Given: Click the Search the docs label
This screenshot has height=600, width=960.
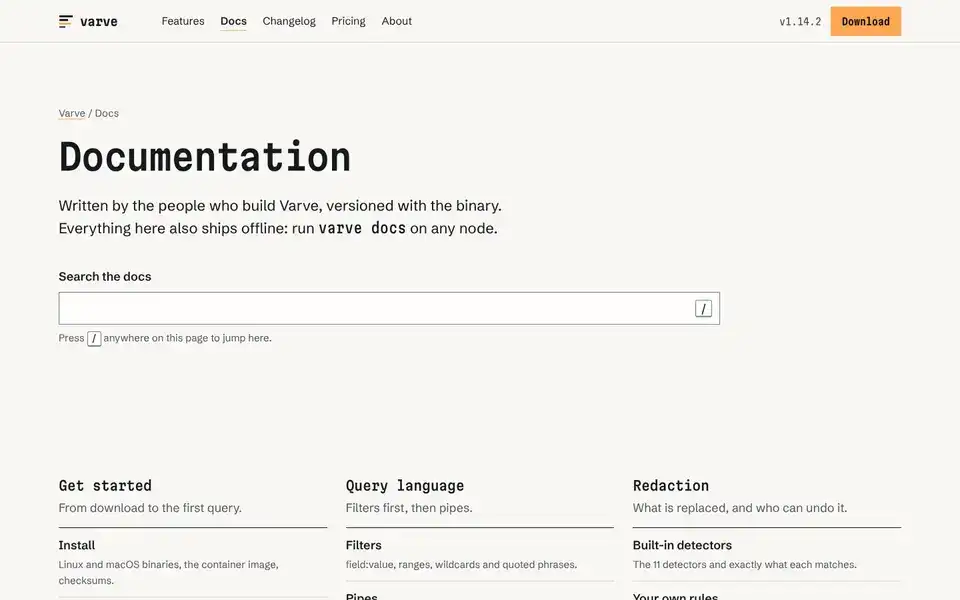Looking at the screenshot, I should [105, 277].
